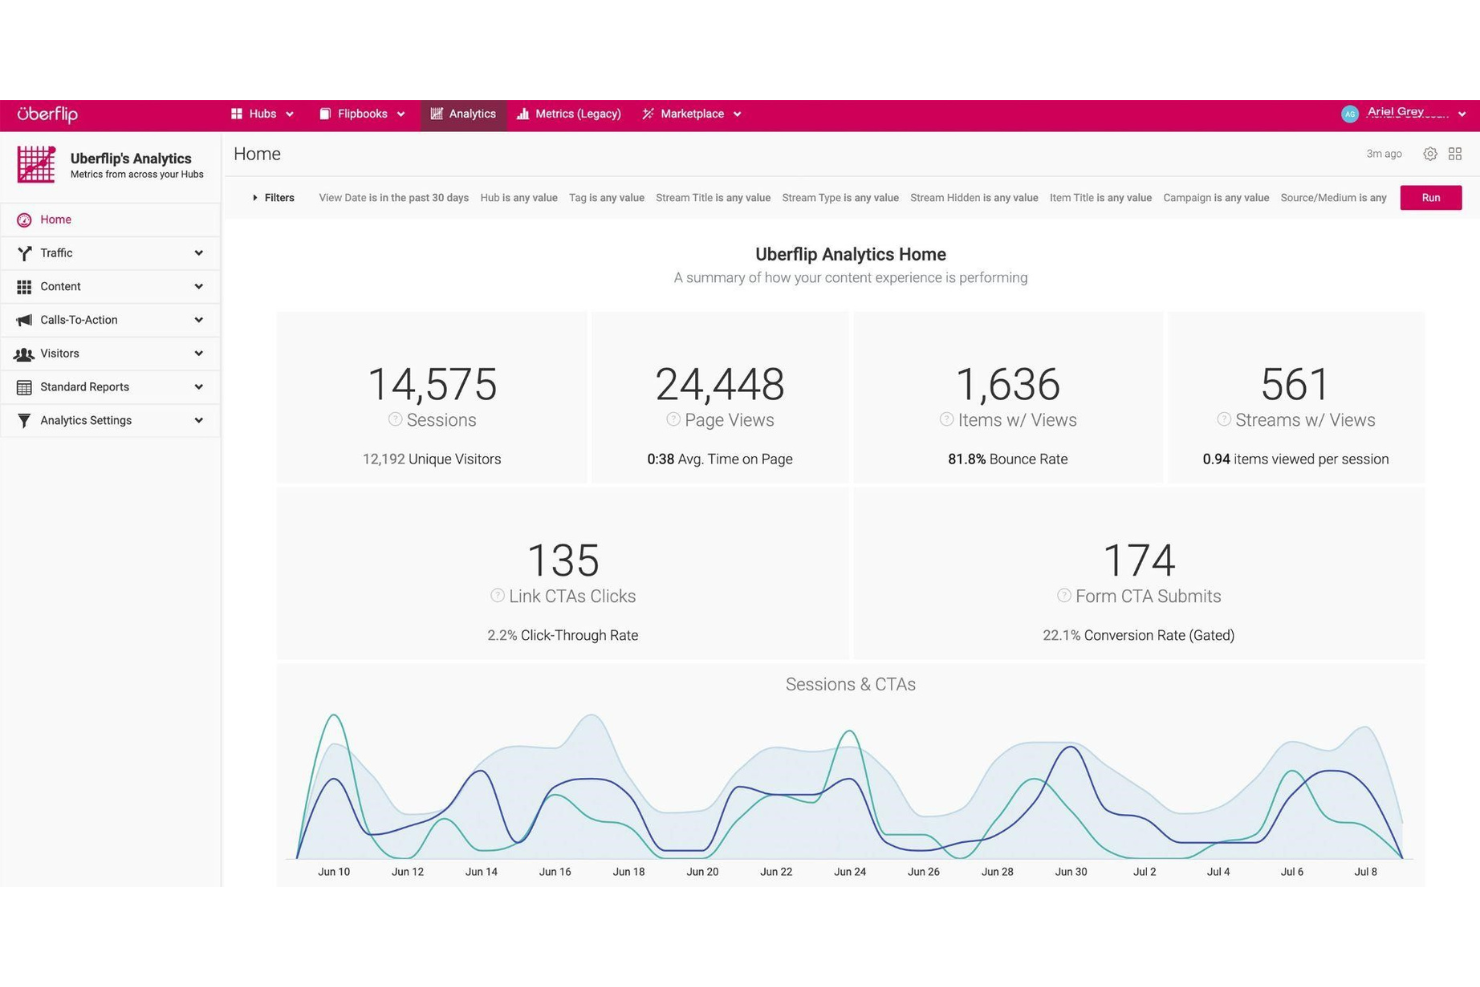Click the Flipbooks book icon
1480x987 pixels.
325,114
